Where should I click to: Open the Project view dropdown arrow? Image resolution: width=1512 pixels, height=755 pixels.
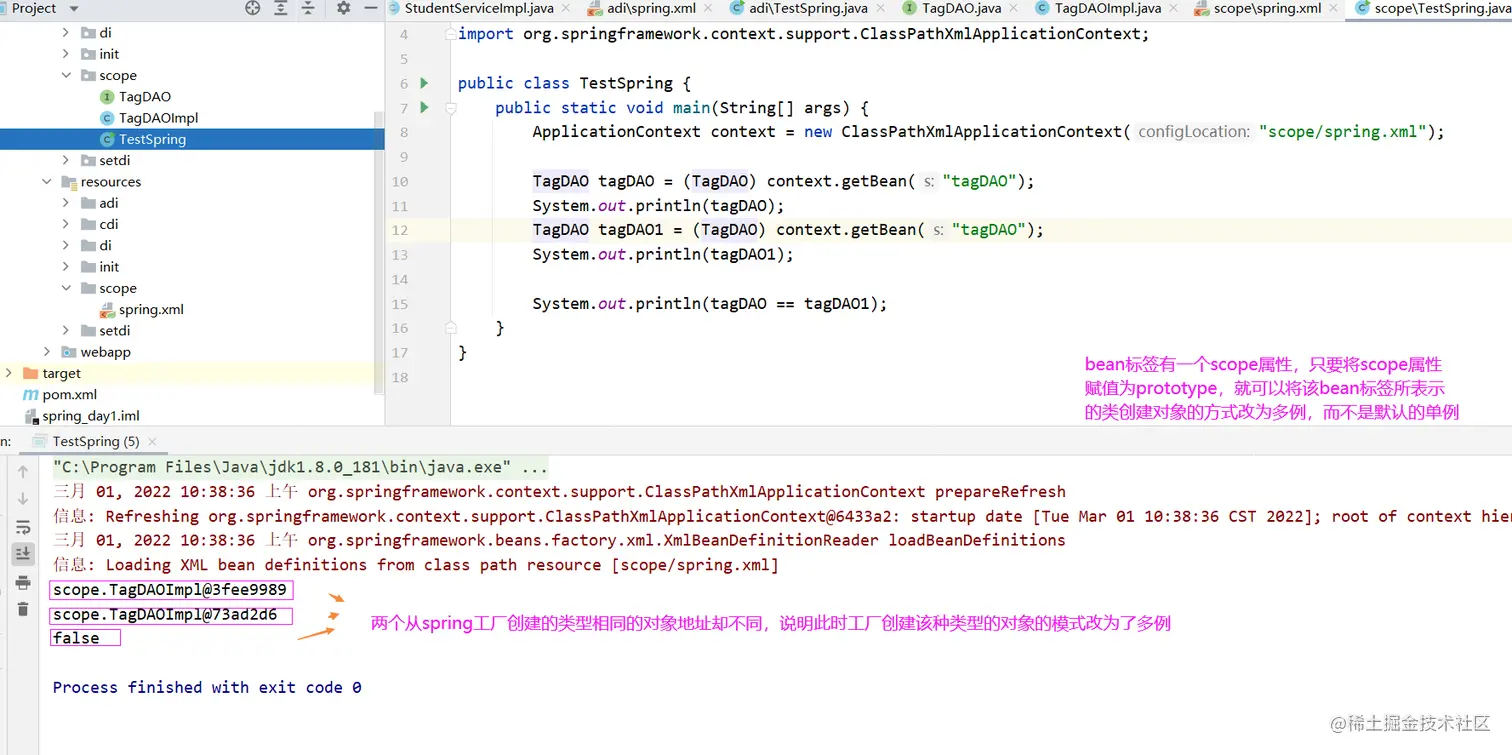pos(73,8)
